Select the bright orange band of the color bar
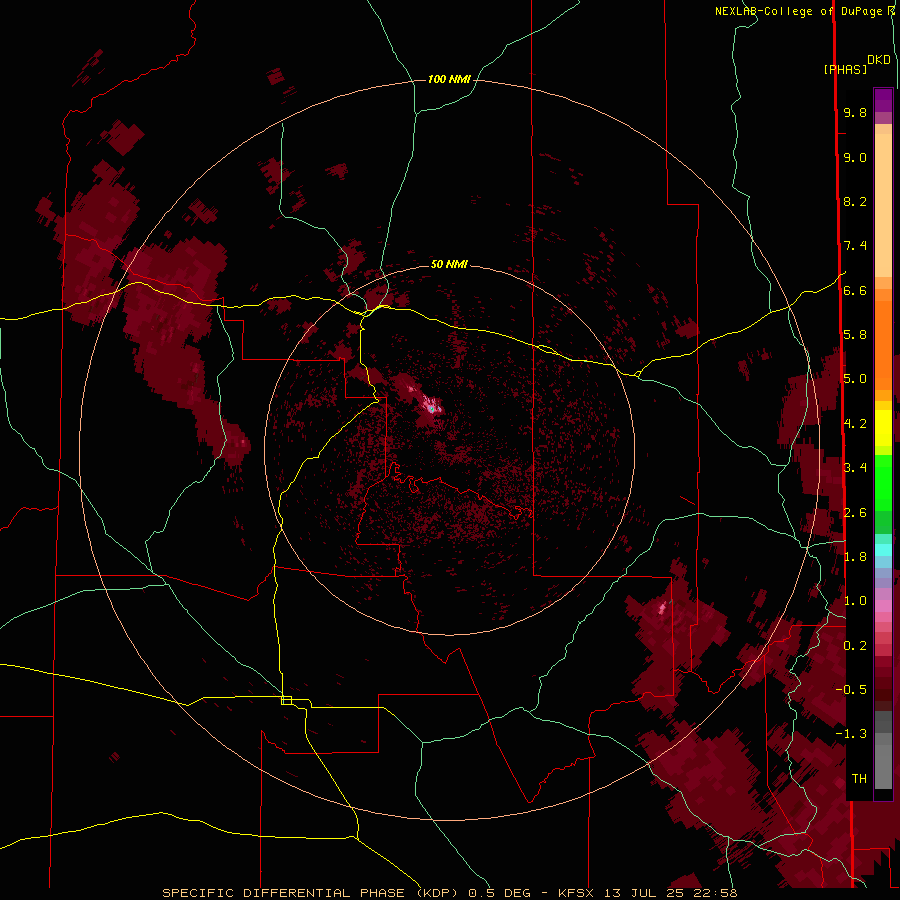Viewport: 900px width, 900px height. 883,346
